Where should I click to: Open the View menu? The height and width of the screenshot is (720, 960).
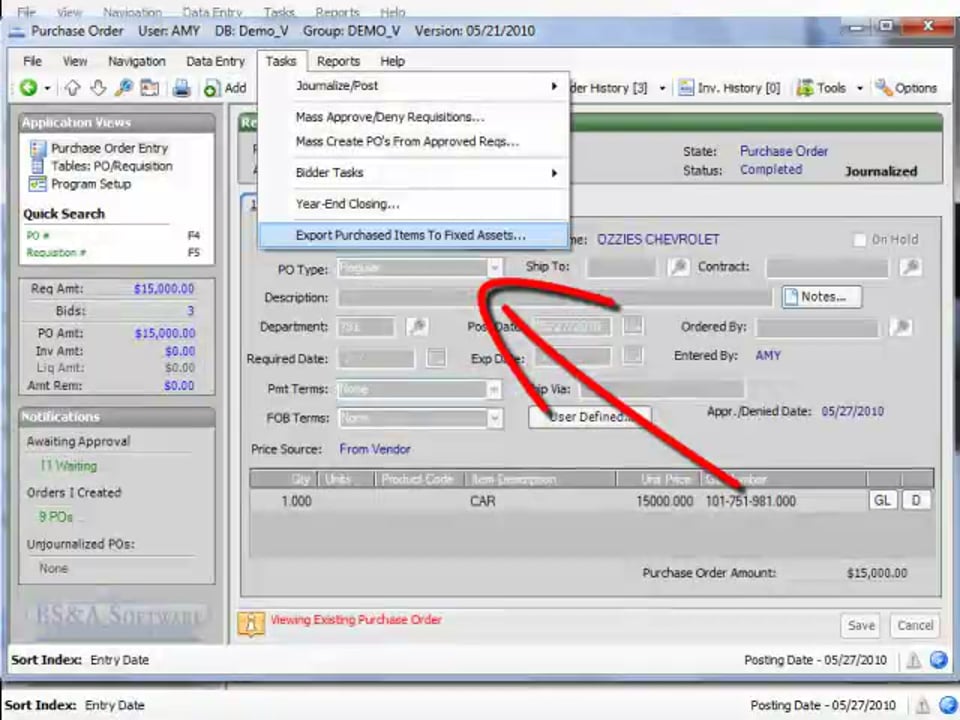(x=75, y=61)
